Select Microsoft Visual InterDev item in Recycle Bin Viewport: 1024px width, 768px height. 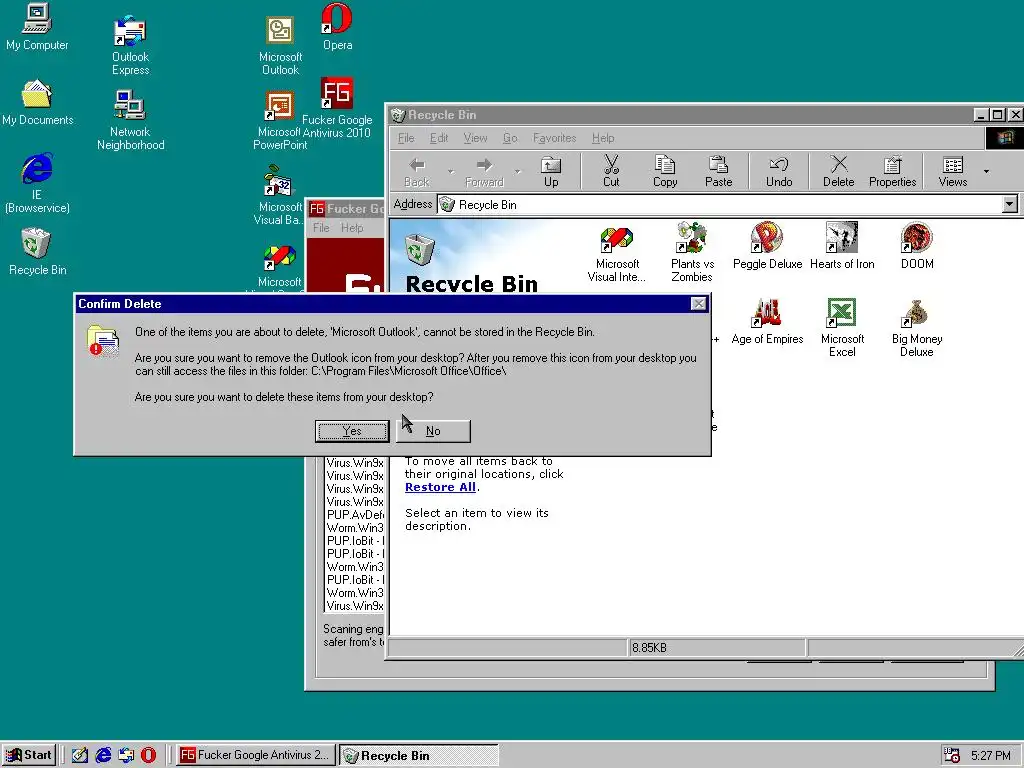[616, 255]
